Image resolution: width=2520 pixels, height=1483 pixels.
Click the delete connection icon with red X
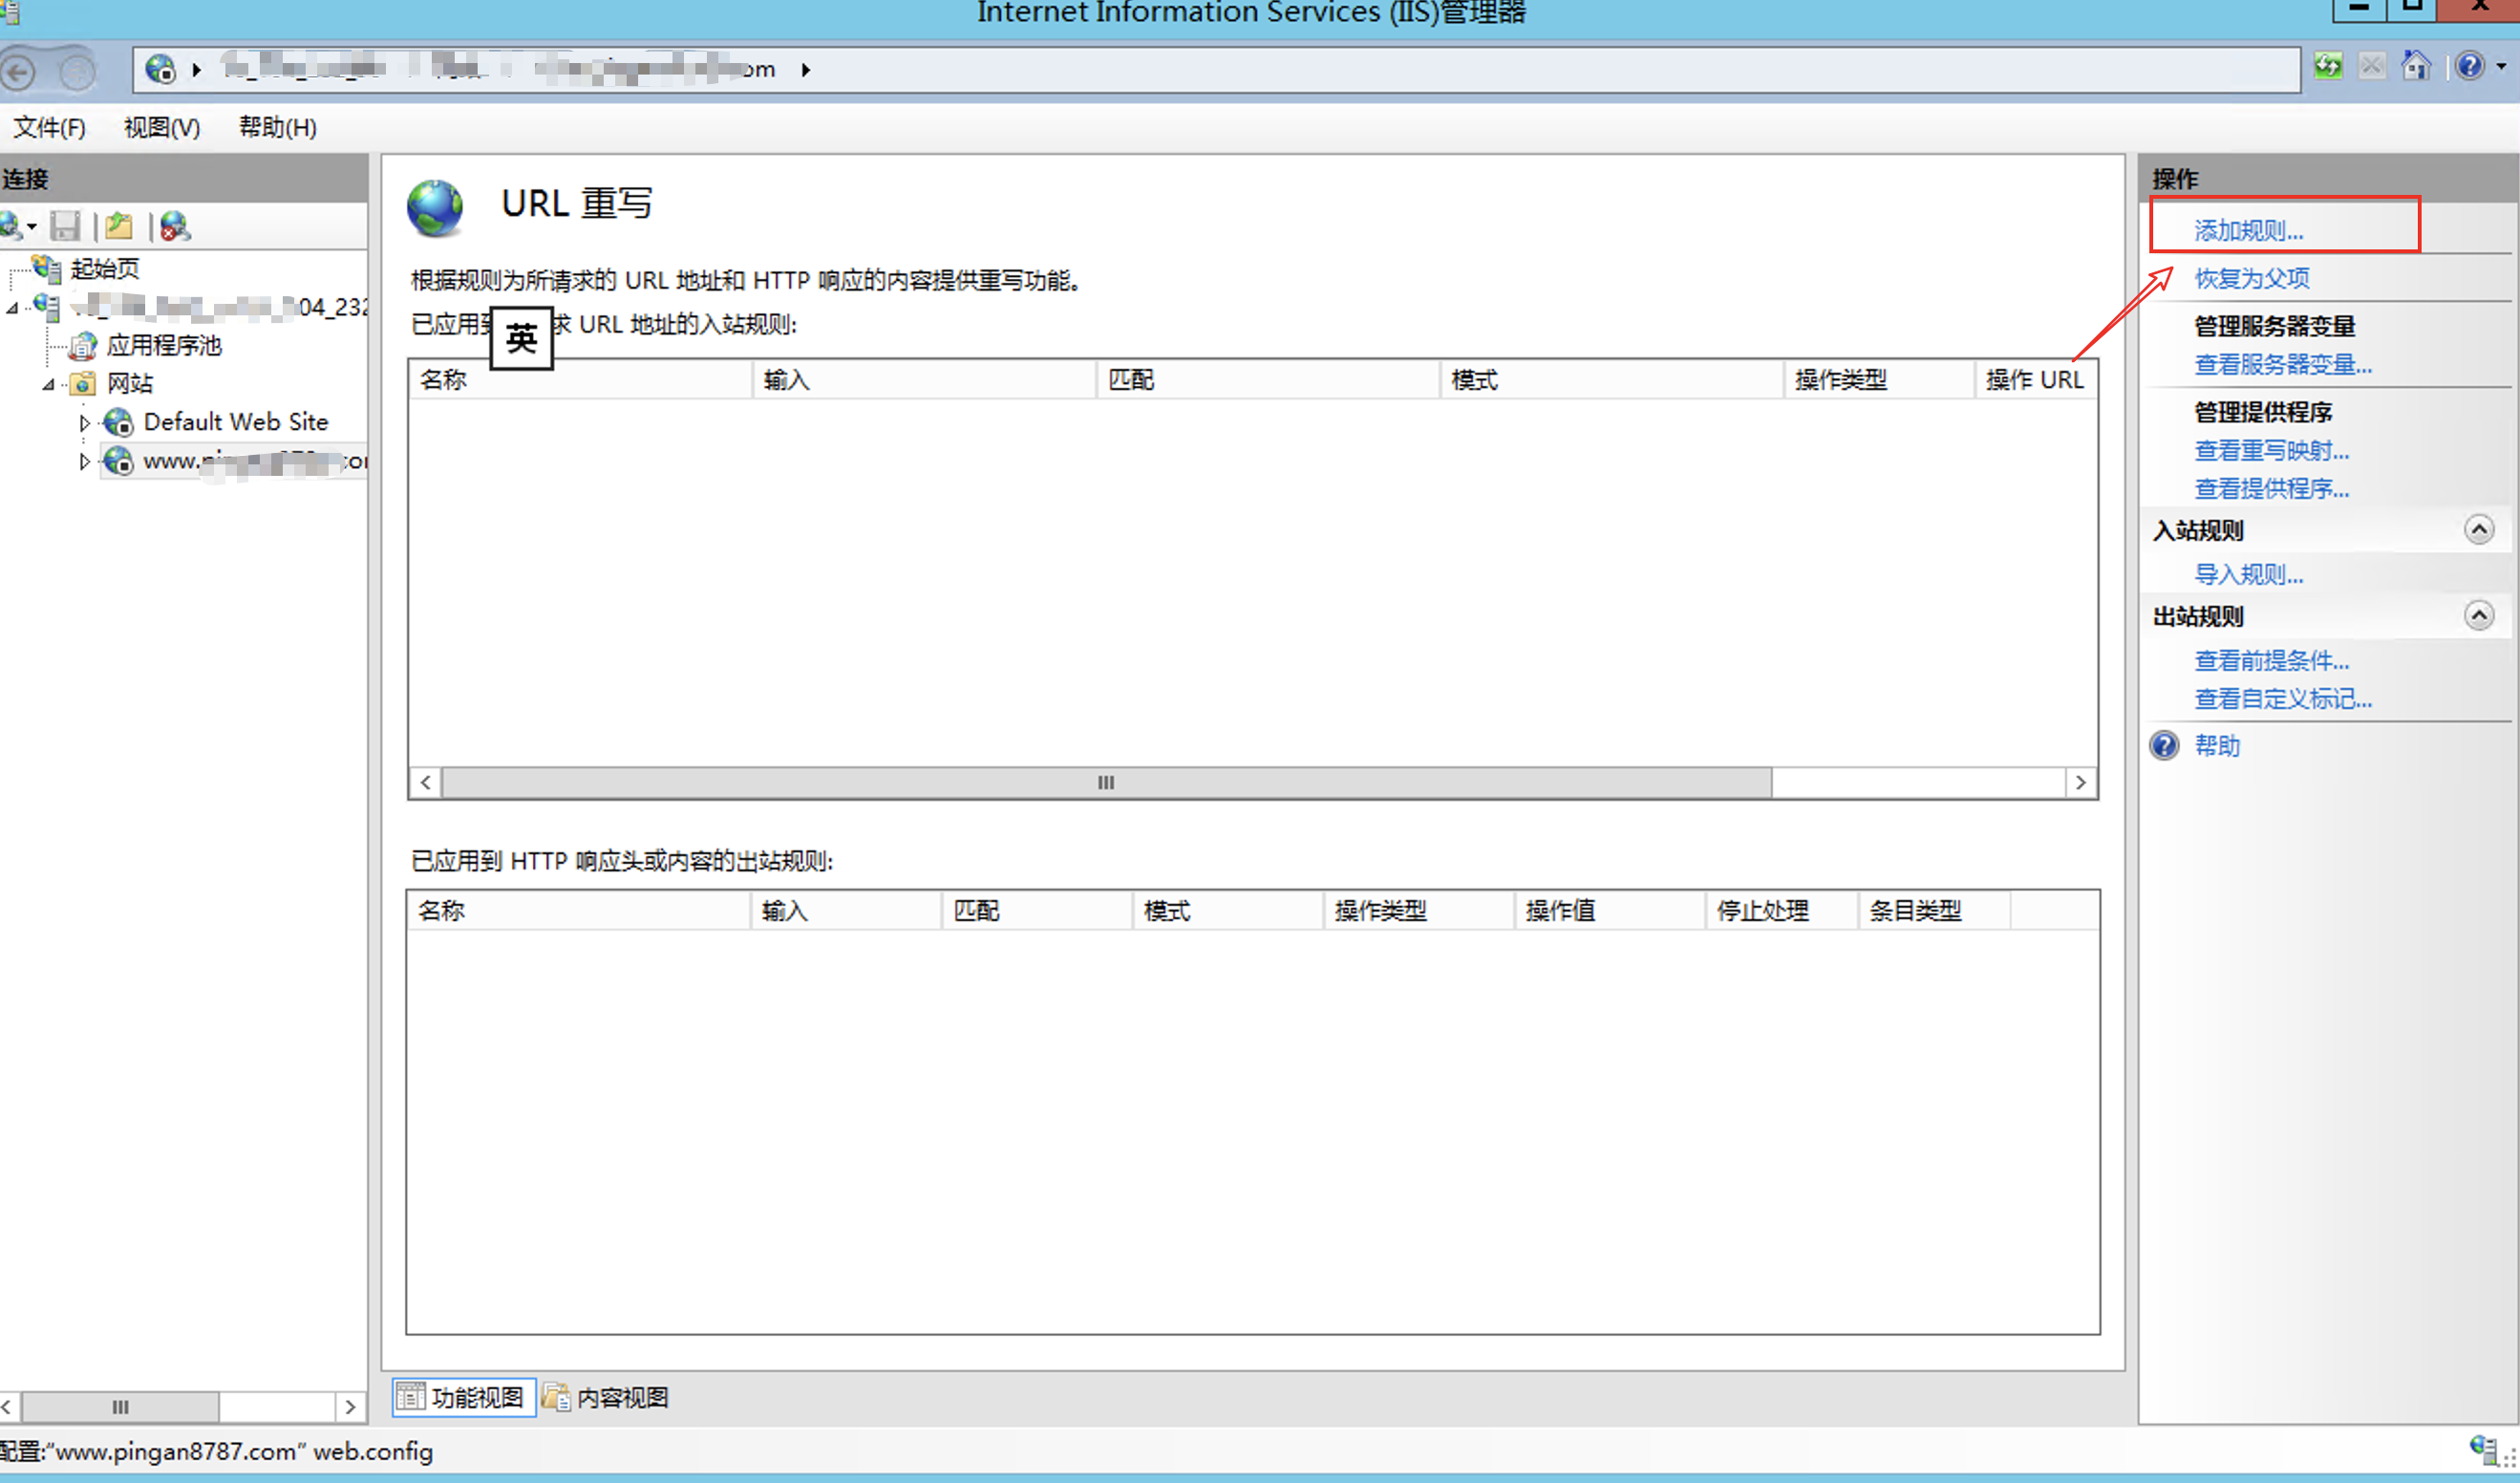point(175,227)
